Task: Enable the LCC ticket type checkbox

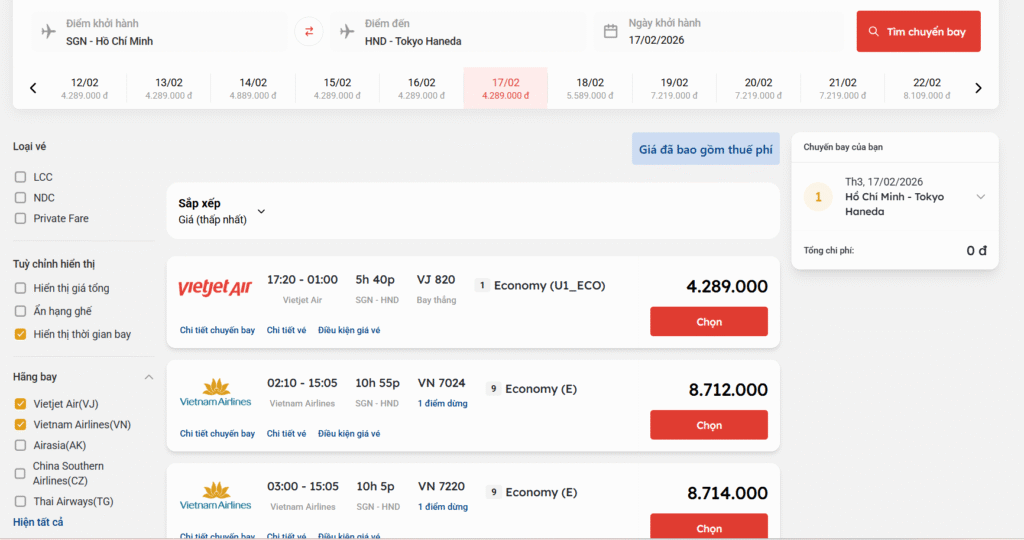Action: point(21,177)
